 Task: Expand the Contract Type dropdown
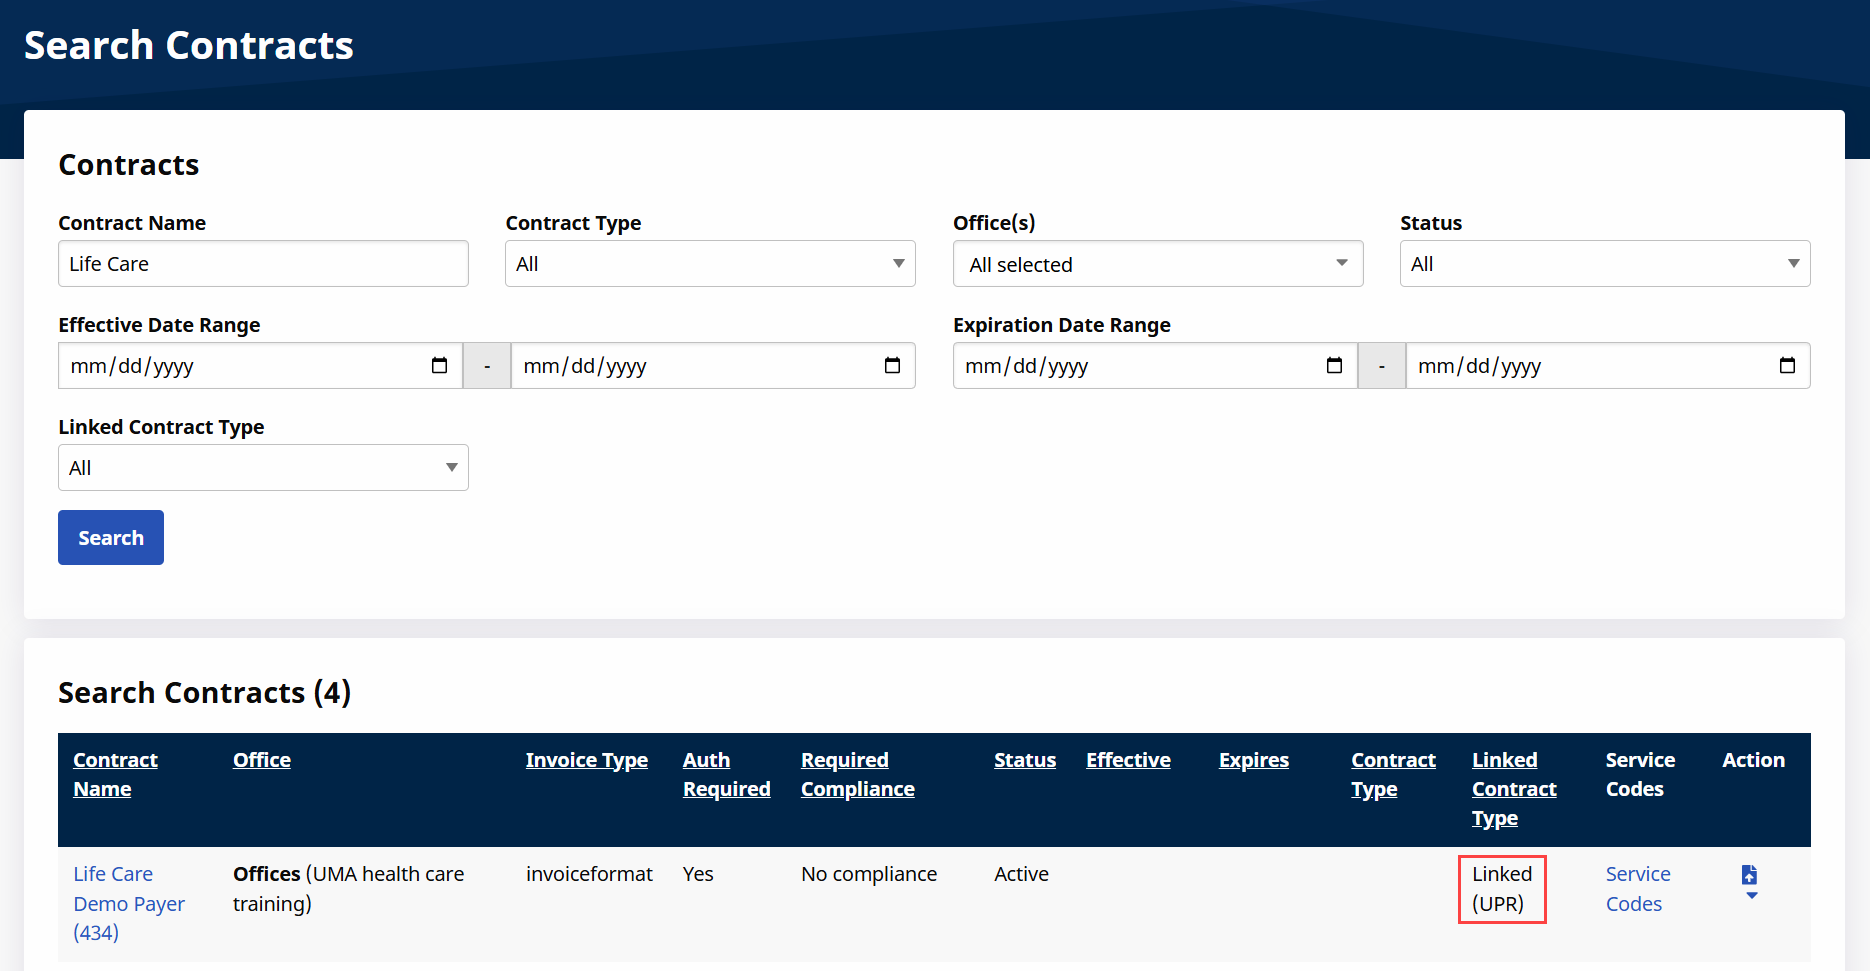coord(710,264)
